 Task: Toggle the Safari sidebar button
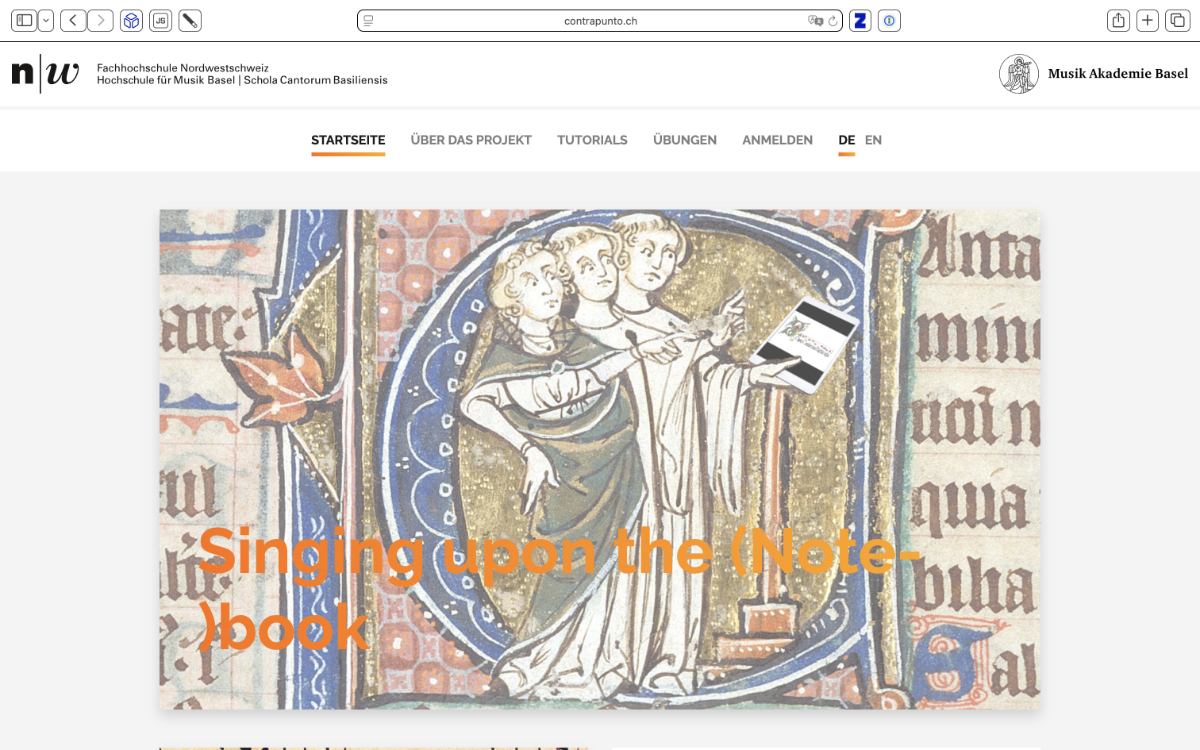(24, 20)
